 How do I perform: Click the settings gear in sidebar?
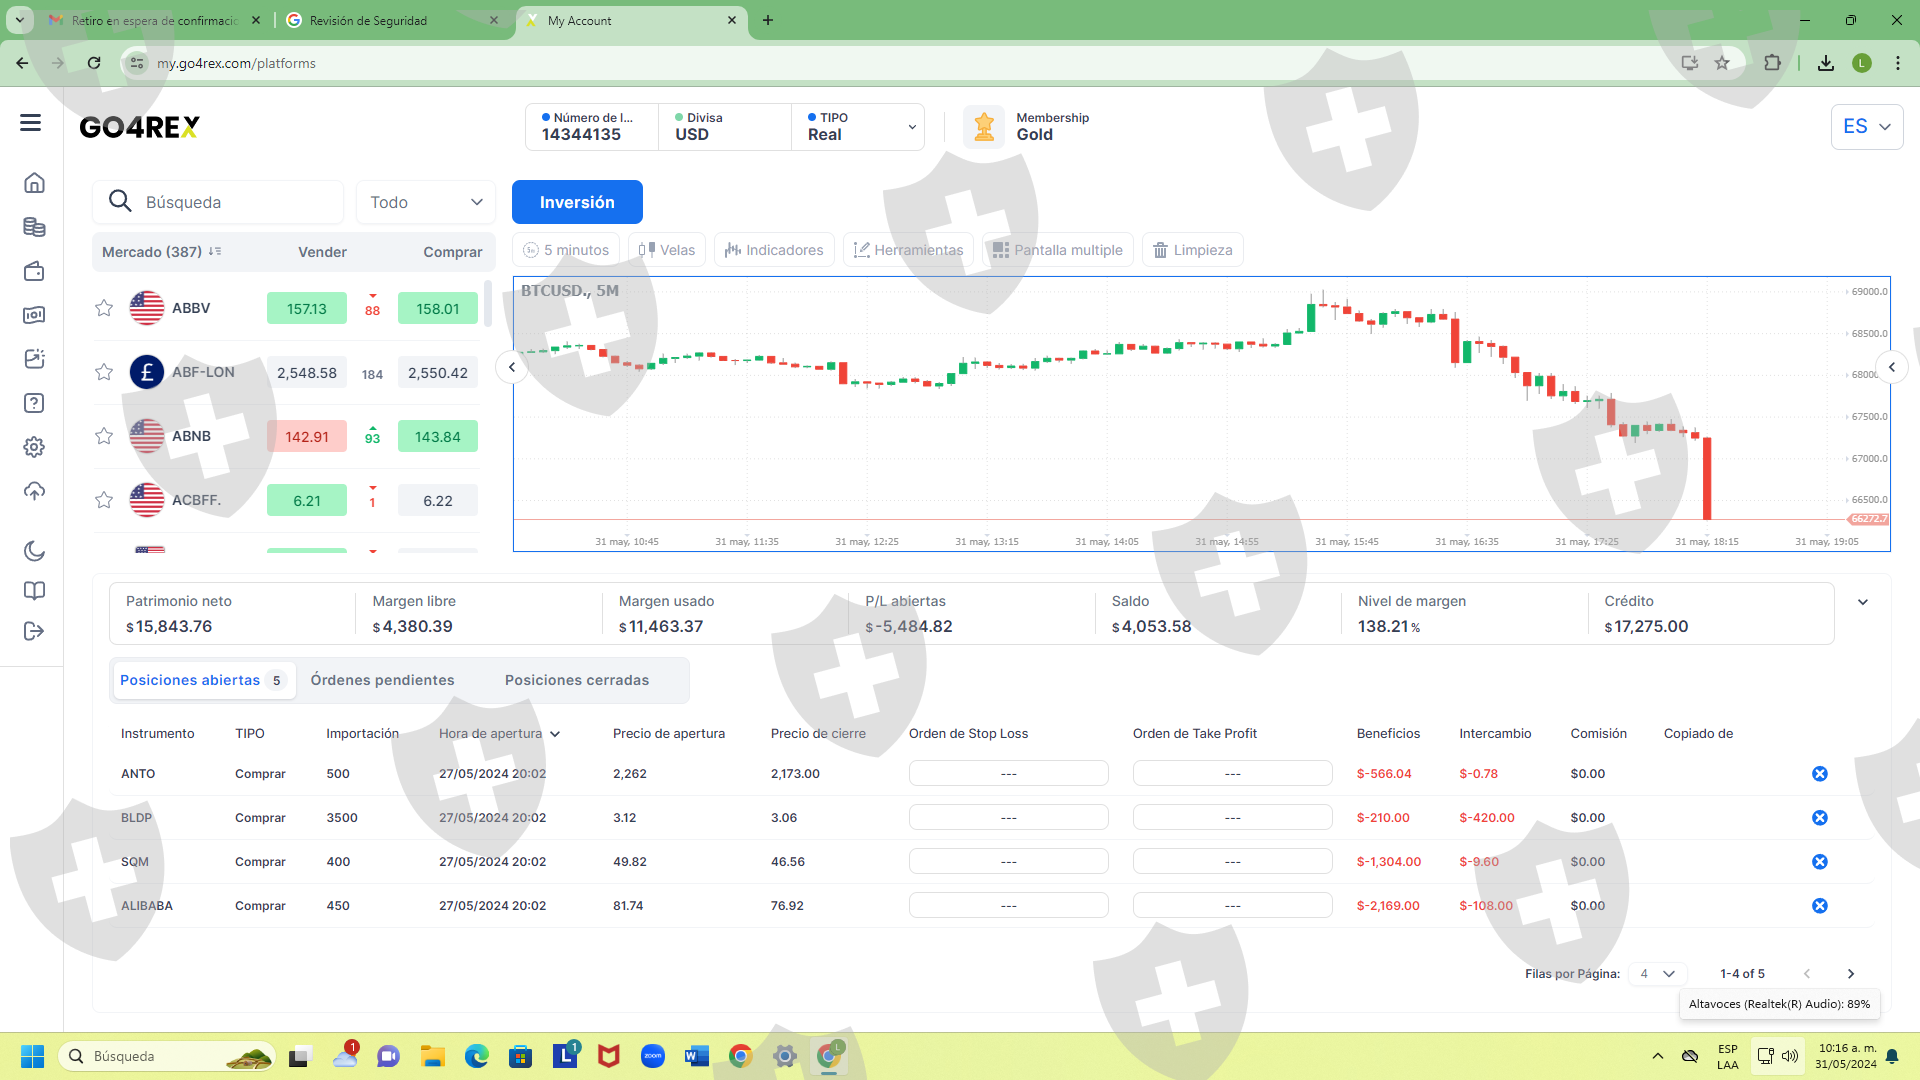[x=34, y=447]
